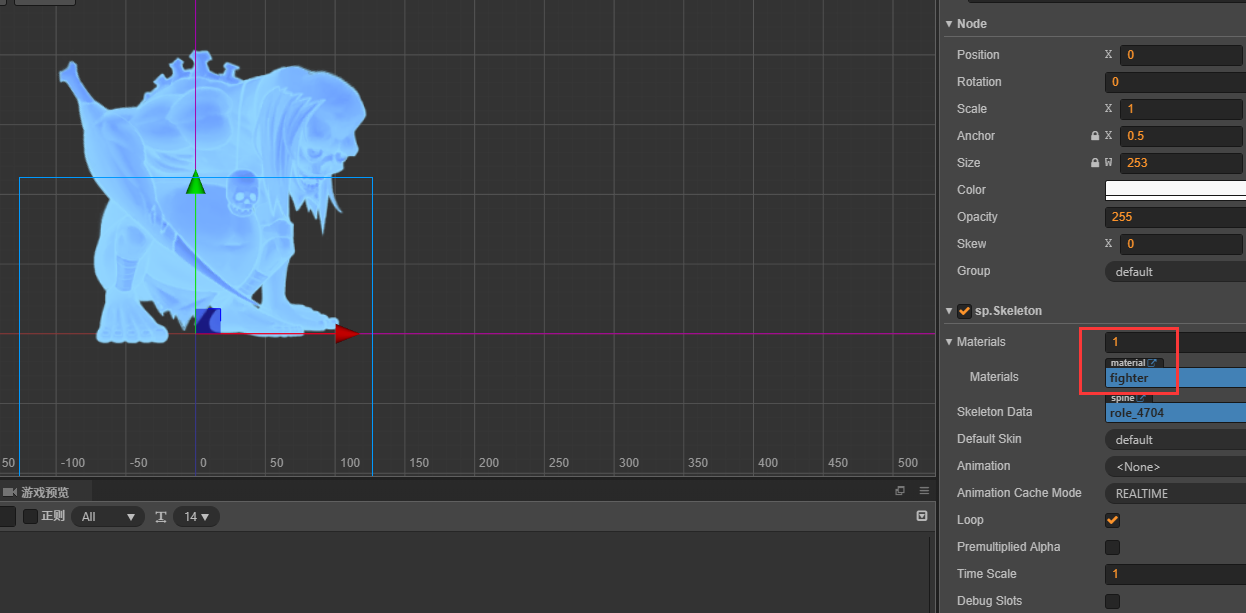Collapse the sp.Skeleton section
Screen dimensions: 1246x613
949,311
